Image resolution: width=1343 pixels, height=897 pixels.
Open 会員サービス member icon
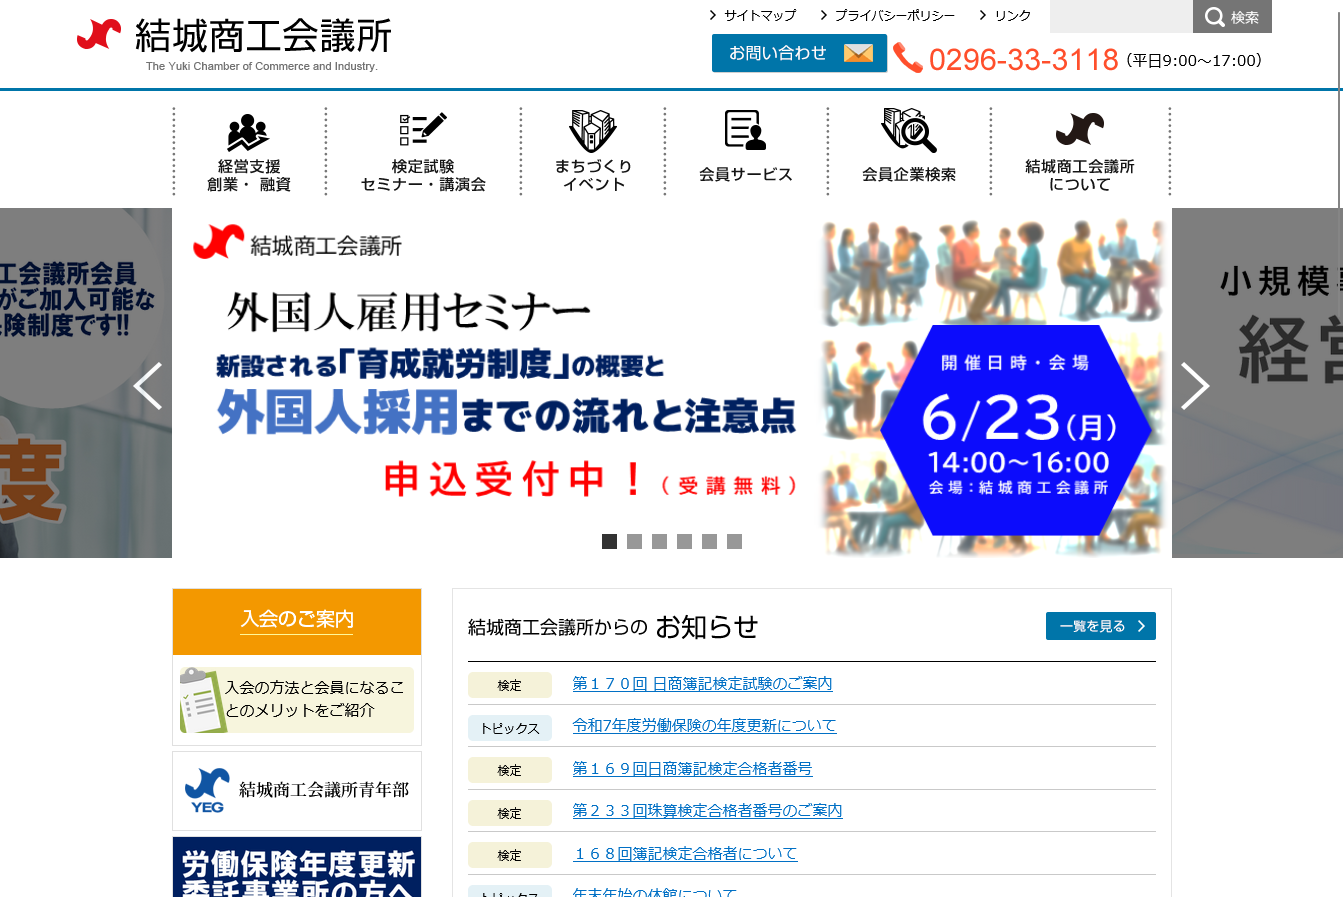point(745,131)
